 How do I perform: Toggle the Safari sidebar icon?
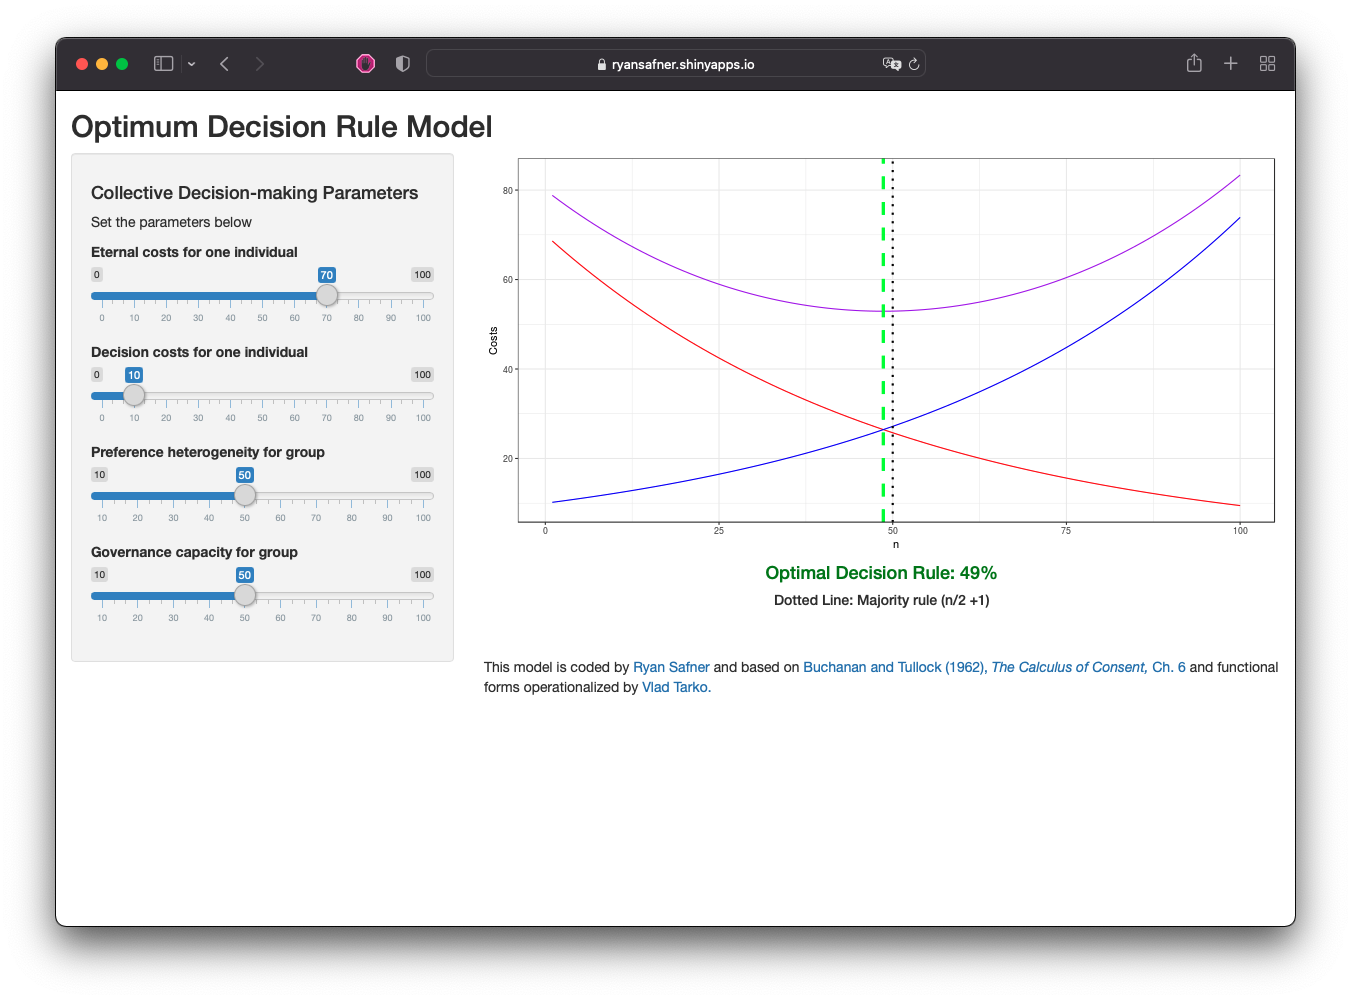163,64
